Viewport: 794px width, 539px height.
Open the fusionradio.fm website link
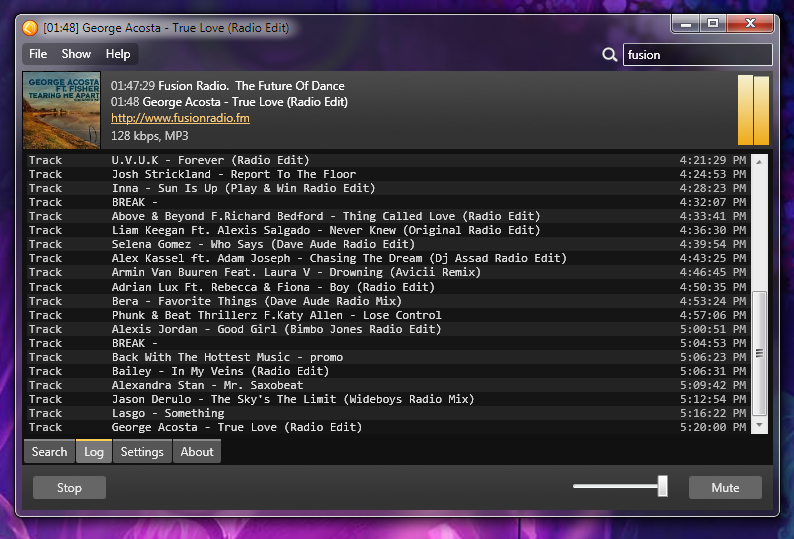pyautogui.click(x=180, y=118)
